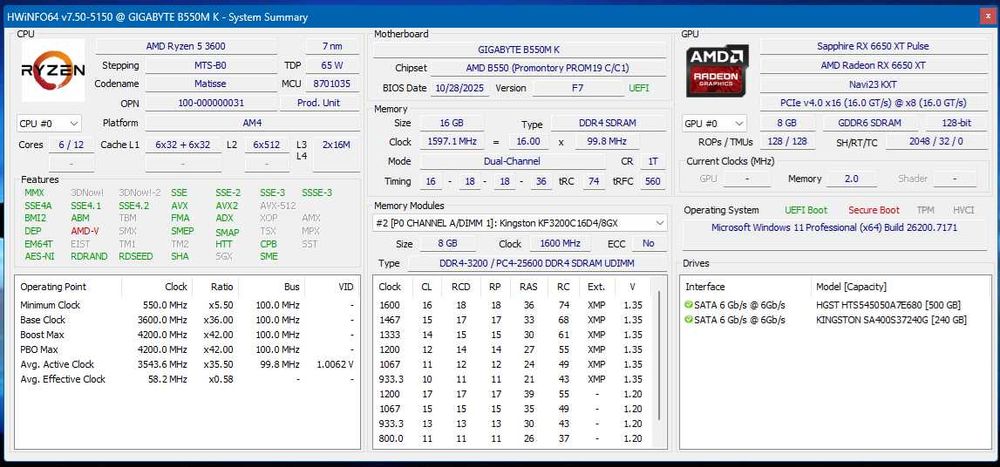This screenshot has width=1000, height=467.
Task: Click the red 'Secure Boot' indicator
Action: pos(874,210)
